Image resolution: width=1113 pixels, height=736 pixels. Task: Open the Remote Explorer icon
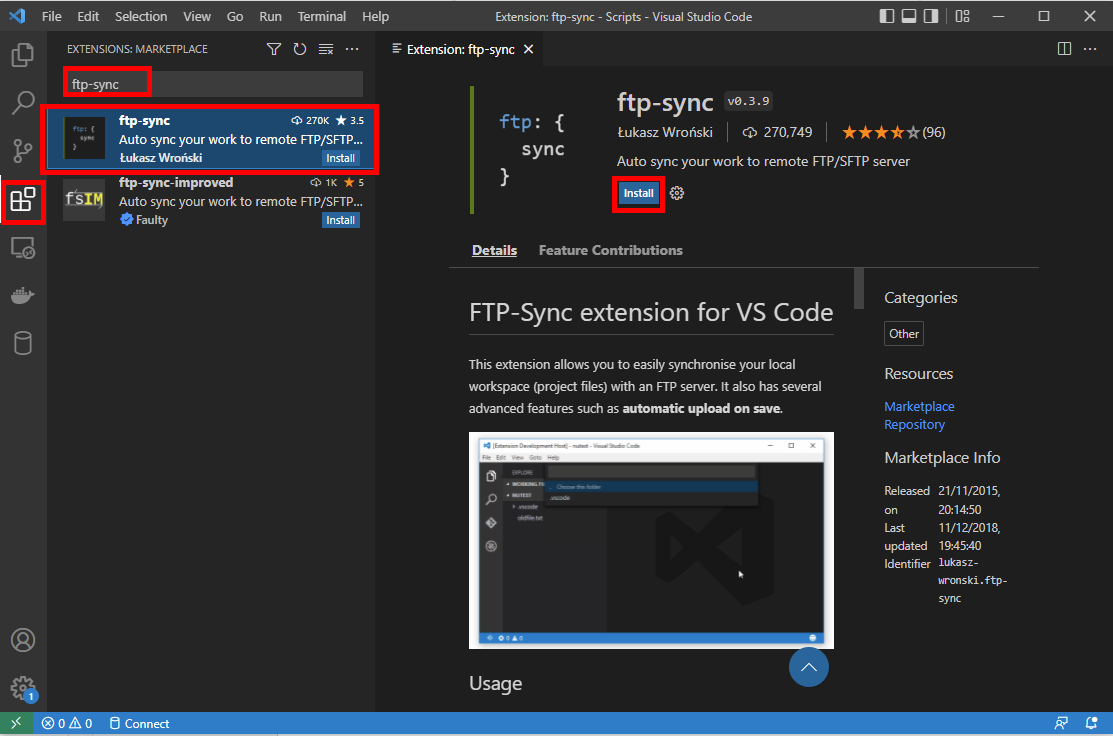[22, 249]
